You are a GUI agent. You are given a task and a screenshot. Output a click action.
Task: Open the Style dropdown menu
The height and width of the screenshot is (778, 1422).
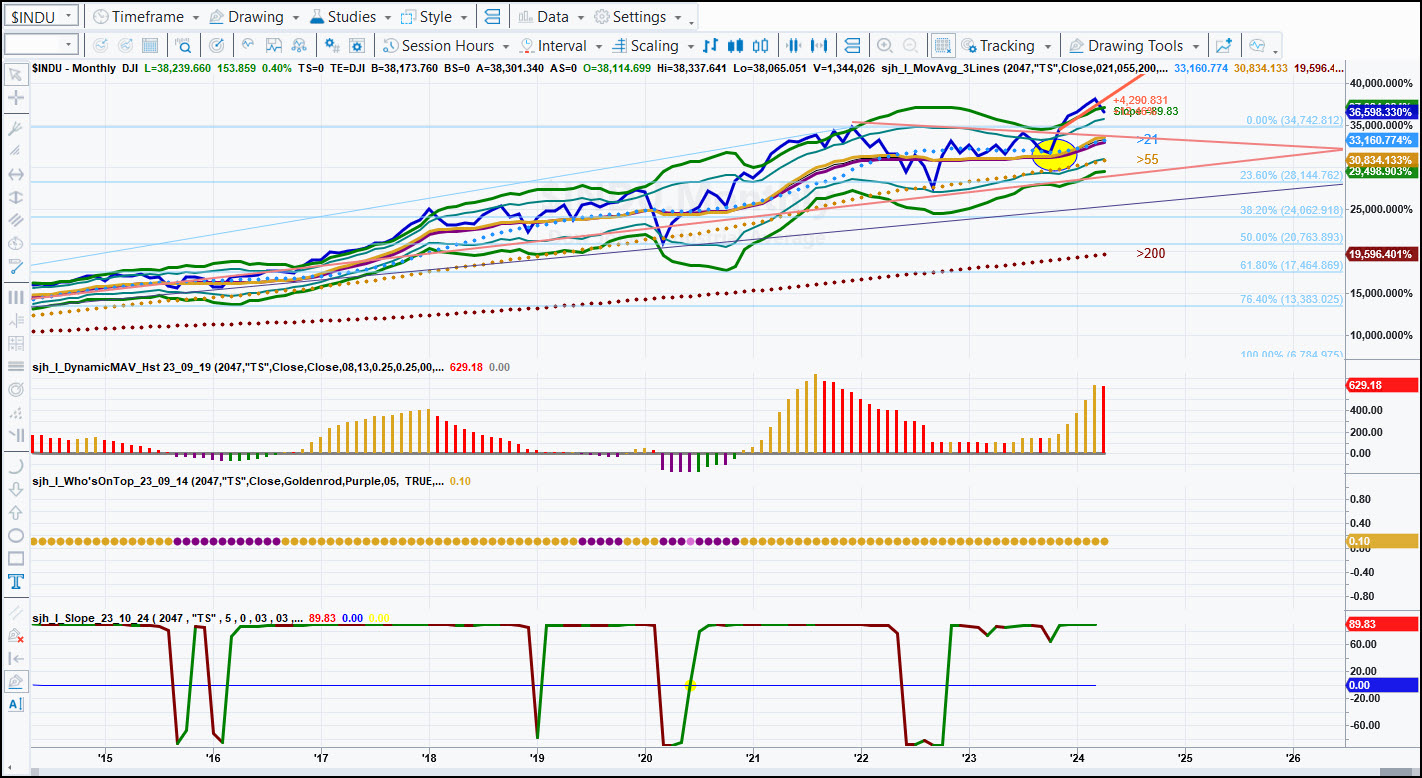click(x=436, y=17)
